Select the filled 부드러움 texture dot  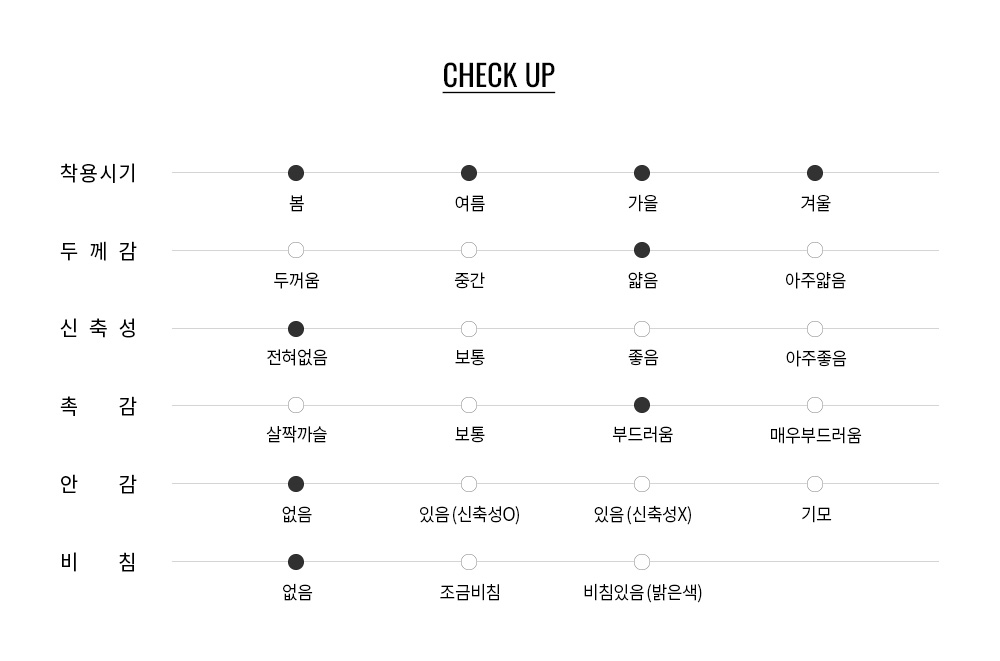(x=642, y=405)
